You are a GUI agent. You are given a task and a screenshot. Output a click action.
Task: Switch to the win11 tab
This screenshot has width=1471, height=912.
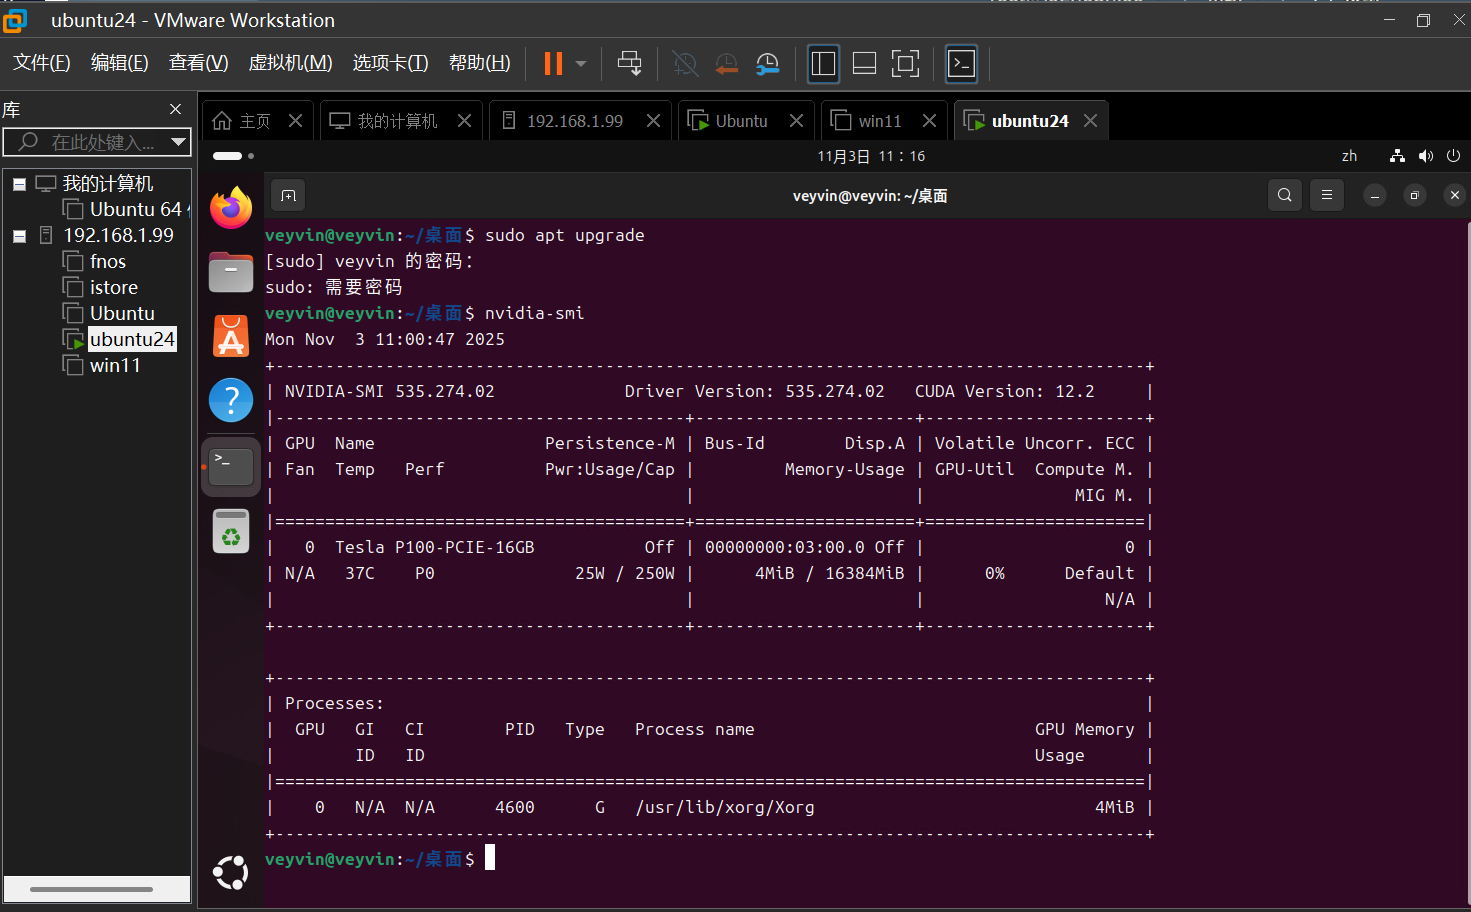click(879, 121)
